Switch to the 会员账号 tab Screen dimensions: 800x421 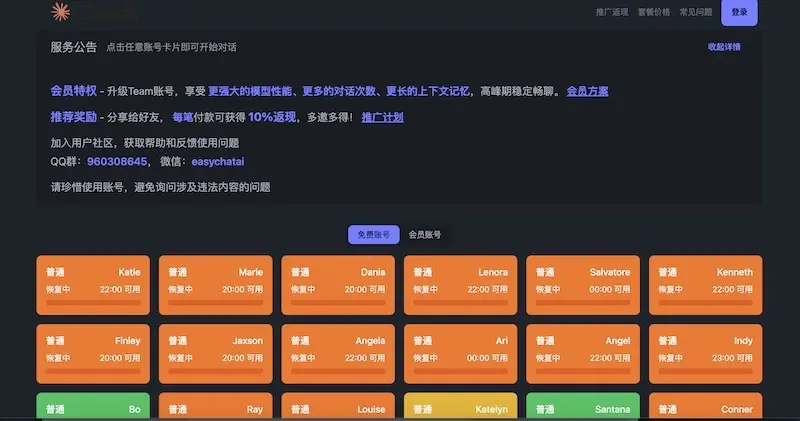pyautogui.click(x=424, y=235)
